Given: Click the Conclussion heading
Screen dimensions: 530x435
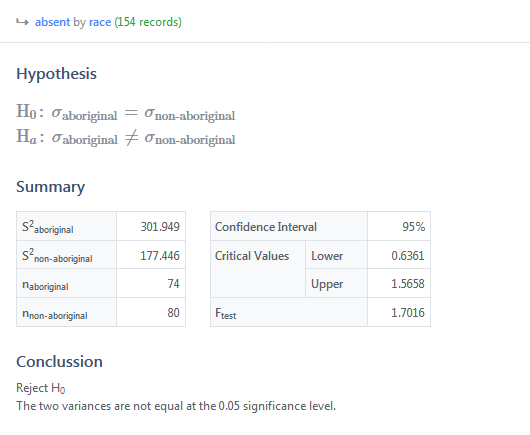Looking at the screenshot, I should [59, 361].
